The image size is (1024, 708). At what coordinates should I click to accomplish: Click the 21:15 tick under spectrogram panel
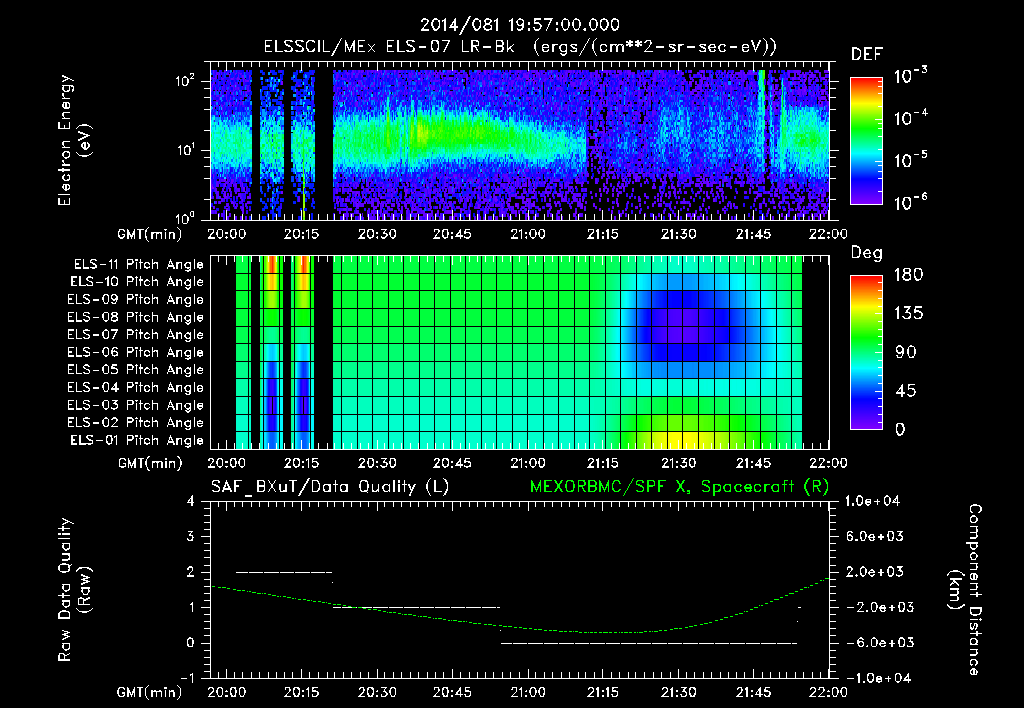pyautogui.click(x=603, y=234)
